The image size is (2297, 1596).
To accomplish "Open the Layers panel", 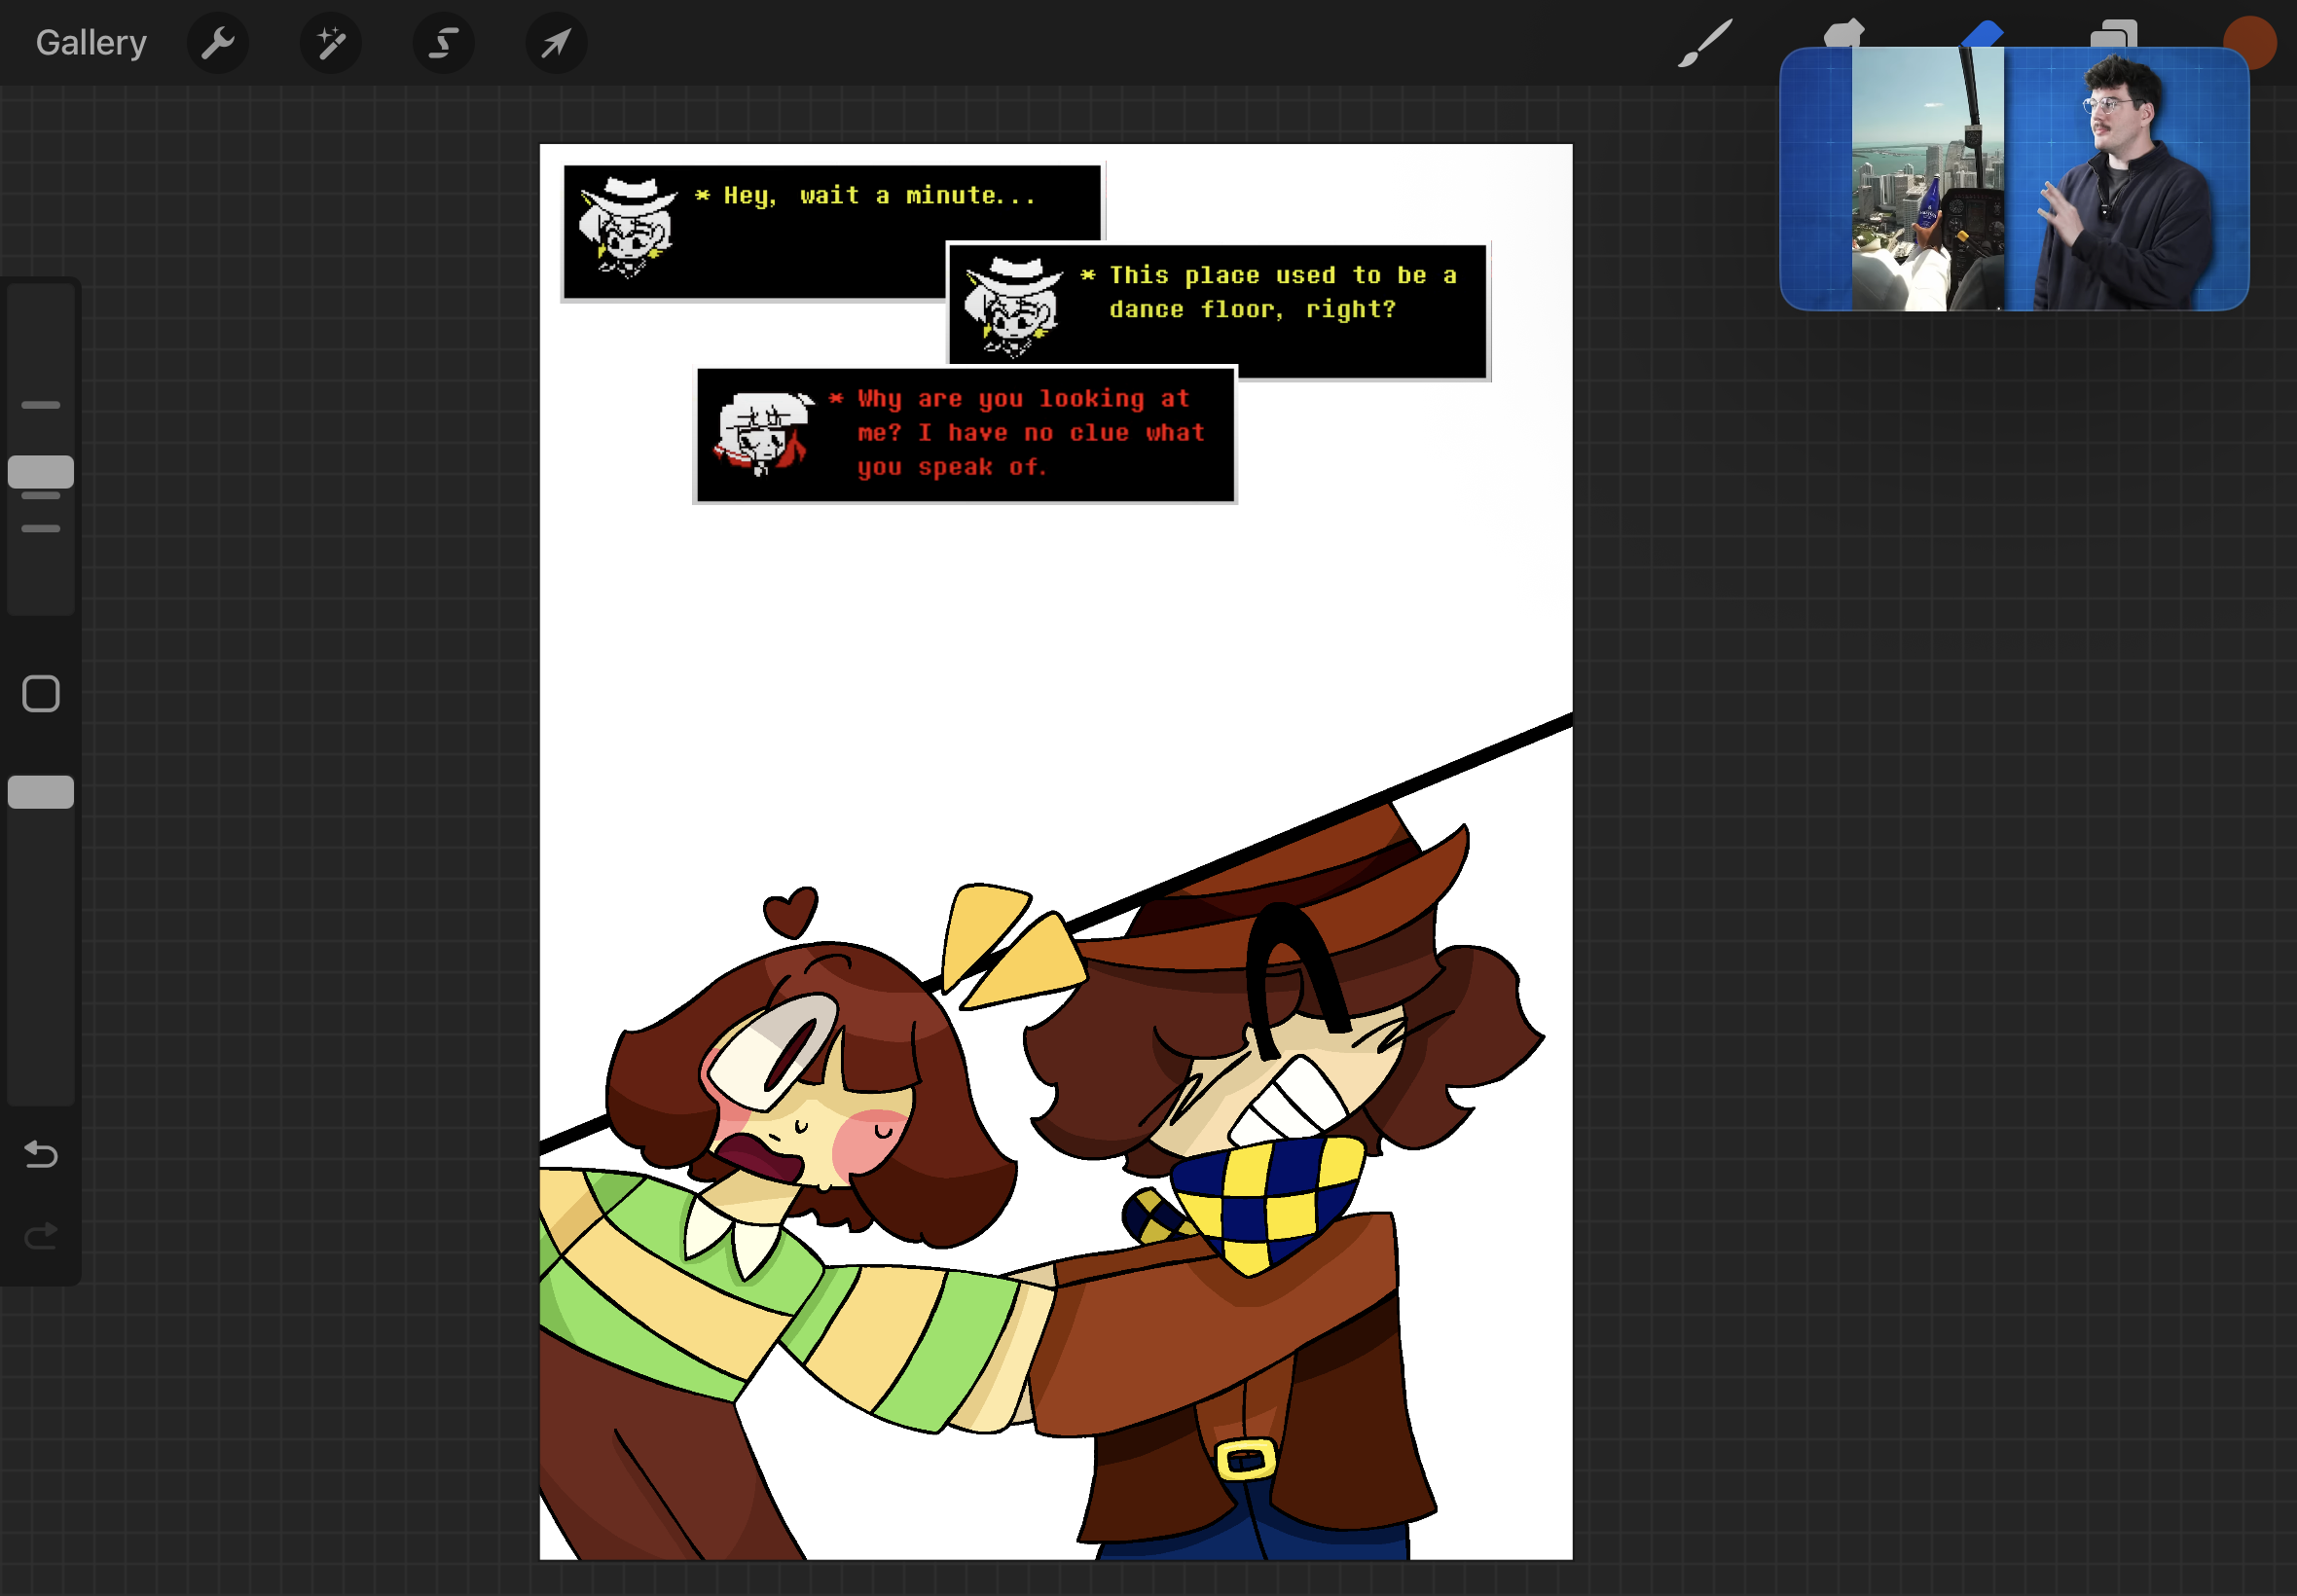I will coord(2113,32).
